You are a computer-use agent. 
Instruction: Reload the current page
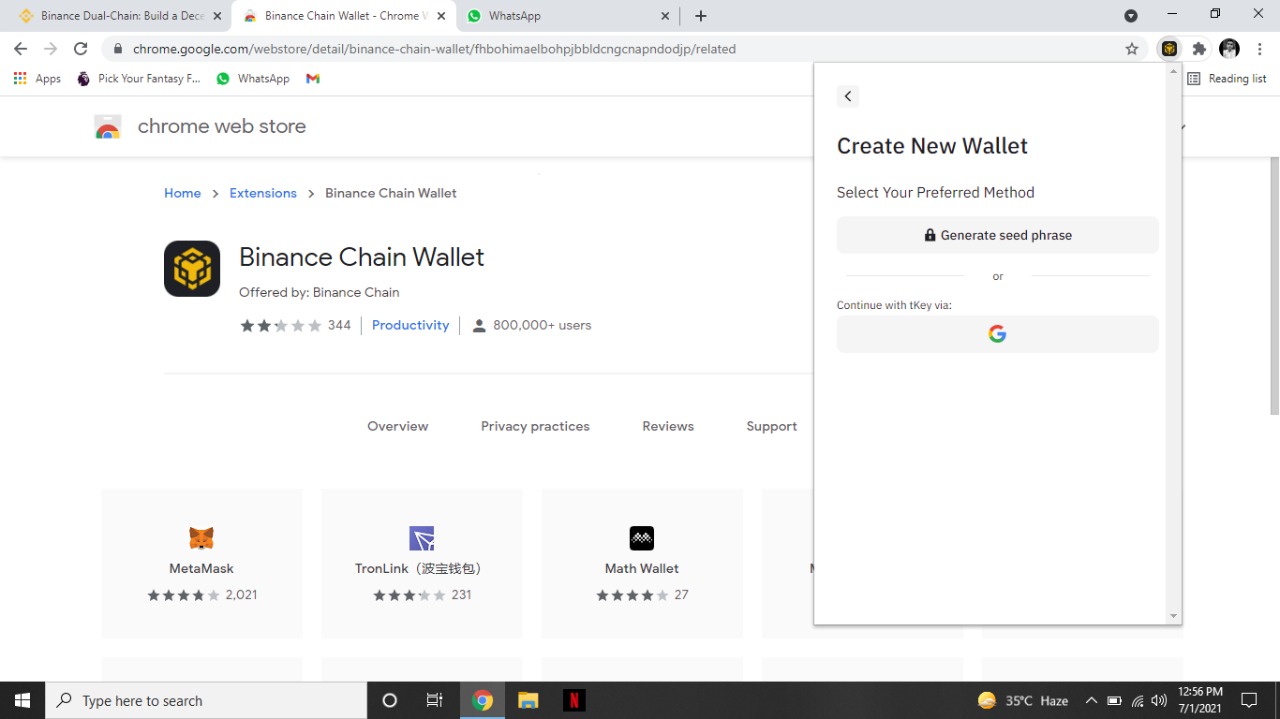click(x=81, y=48)
